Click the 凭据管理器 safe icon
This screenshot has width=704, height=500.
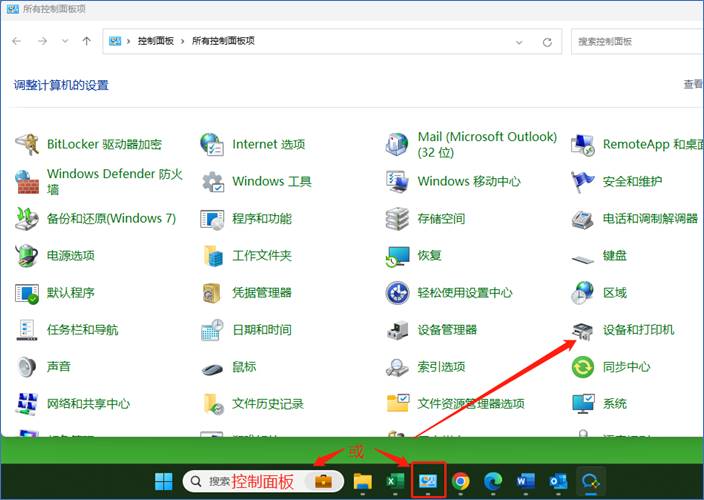click(212, 293)
